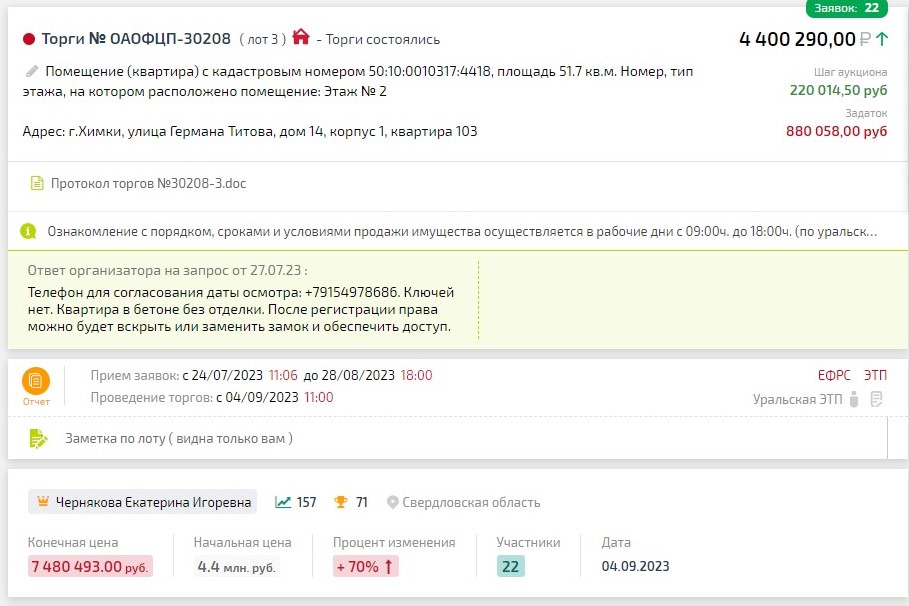Click the document icon beside Протокол торгов
Screen dimensions: 909x606
click(x=37, y=183)
